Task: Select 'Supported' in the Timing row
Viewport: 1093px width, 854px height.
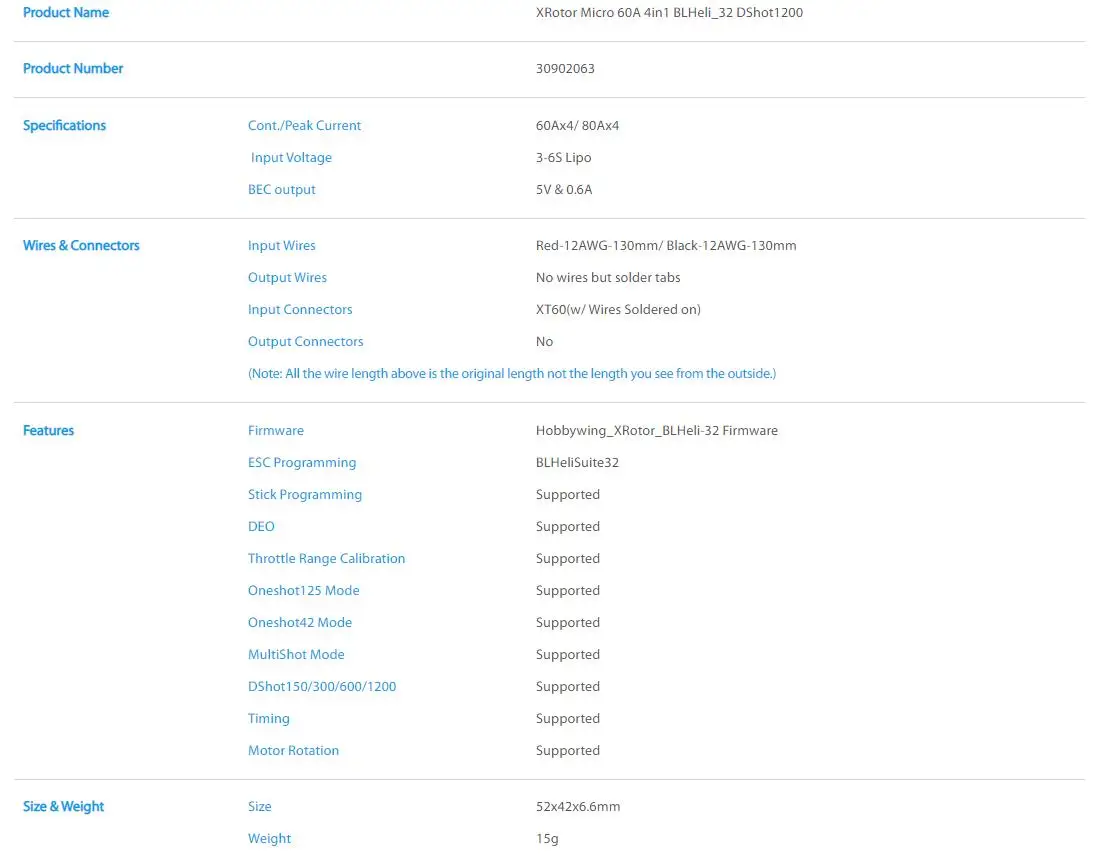Action: tap(567, 719)
